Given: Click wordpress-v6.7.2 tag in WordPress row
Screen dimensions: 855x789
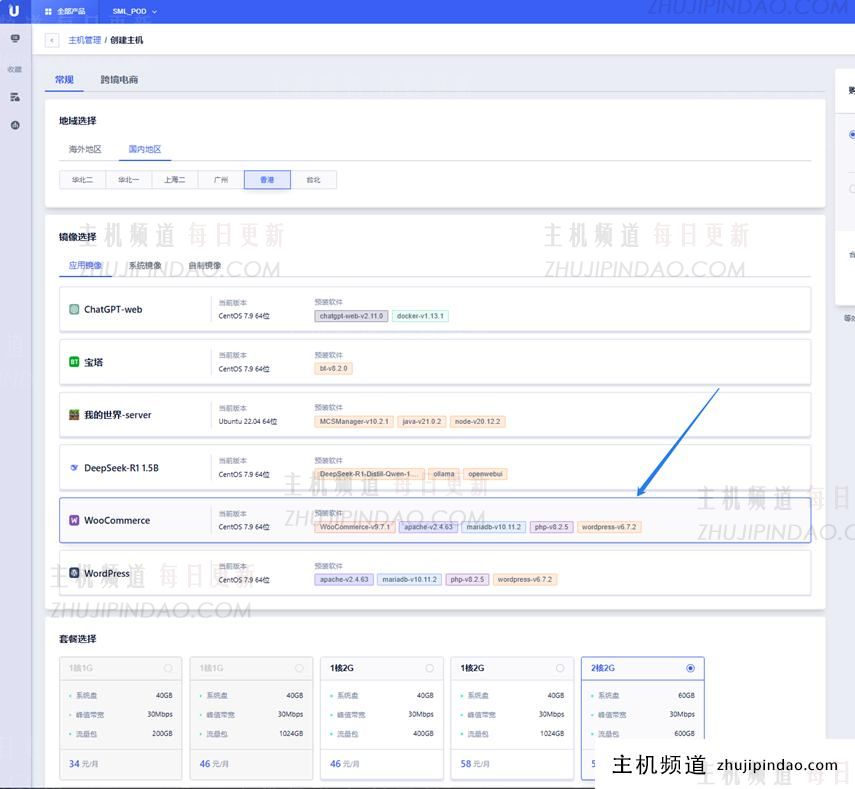Looking at the screenshot, I should 525,580.
